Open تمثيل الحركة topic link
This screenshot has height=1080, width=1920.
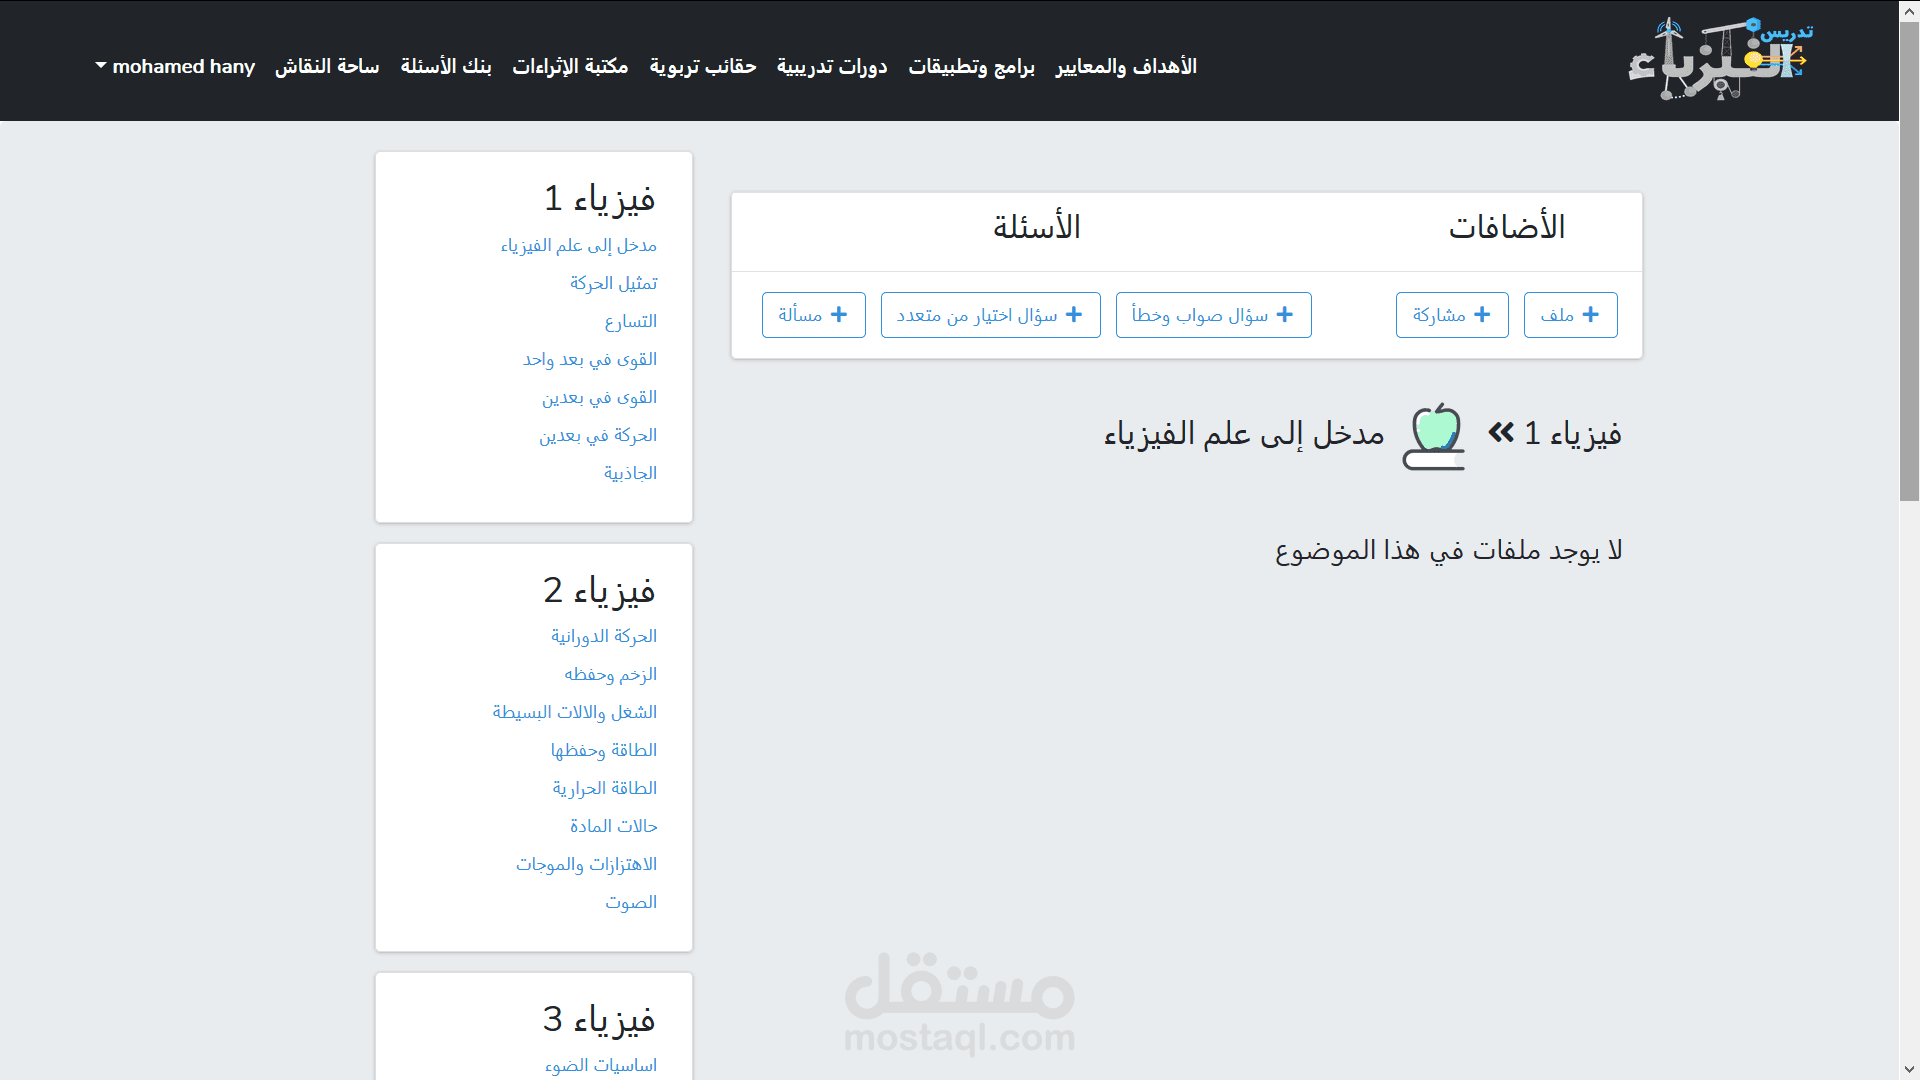point(613,283)
